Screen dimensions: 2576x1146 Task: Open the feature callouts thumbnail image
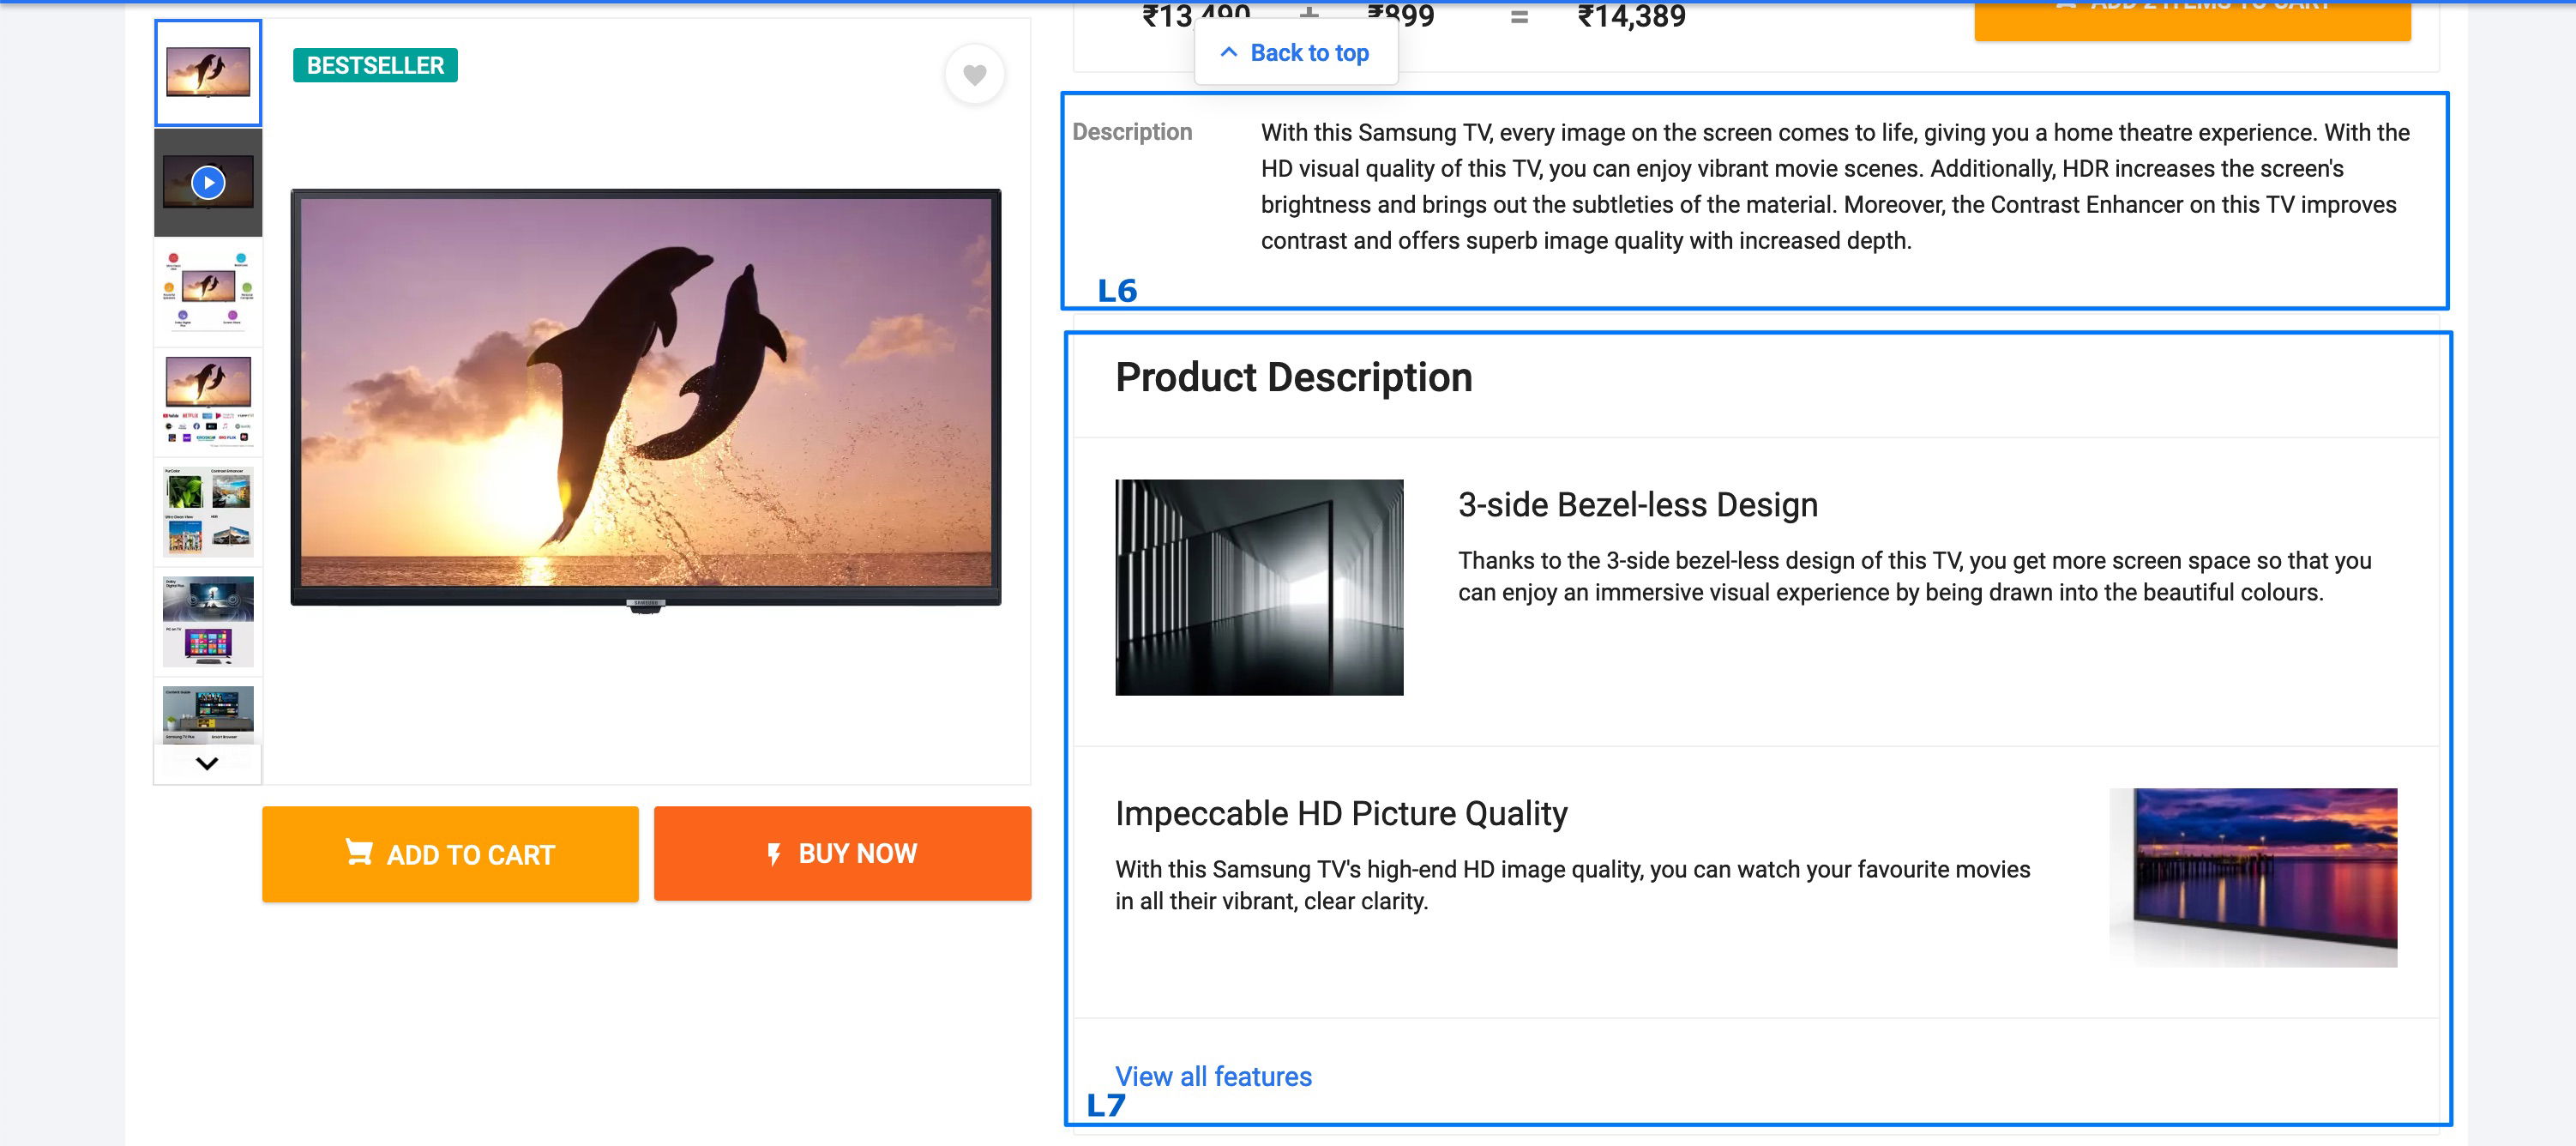point(208,291)
